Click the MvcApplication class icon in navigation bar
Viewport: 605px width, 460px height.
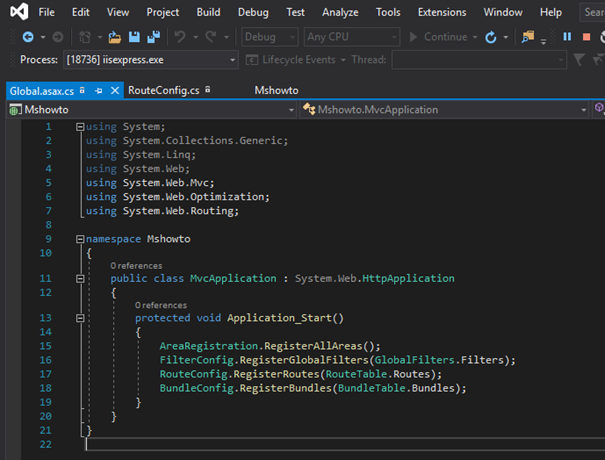coord(309,110)
